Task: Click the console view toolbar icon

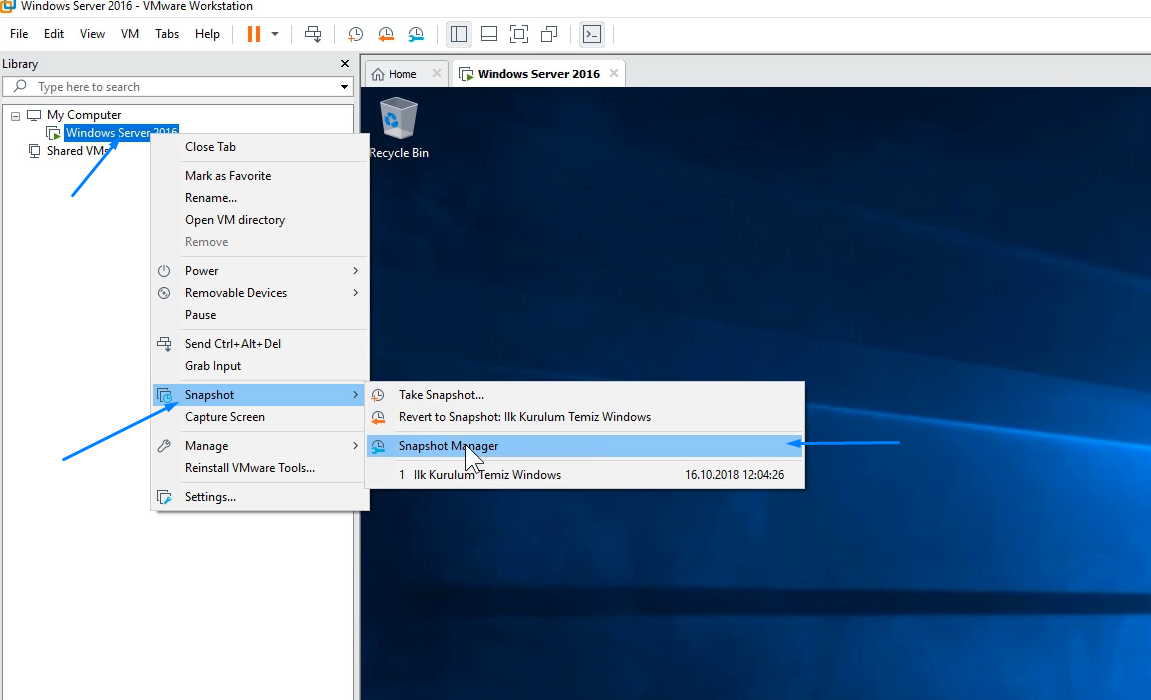Action: [x=592, y=34]
